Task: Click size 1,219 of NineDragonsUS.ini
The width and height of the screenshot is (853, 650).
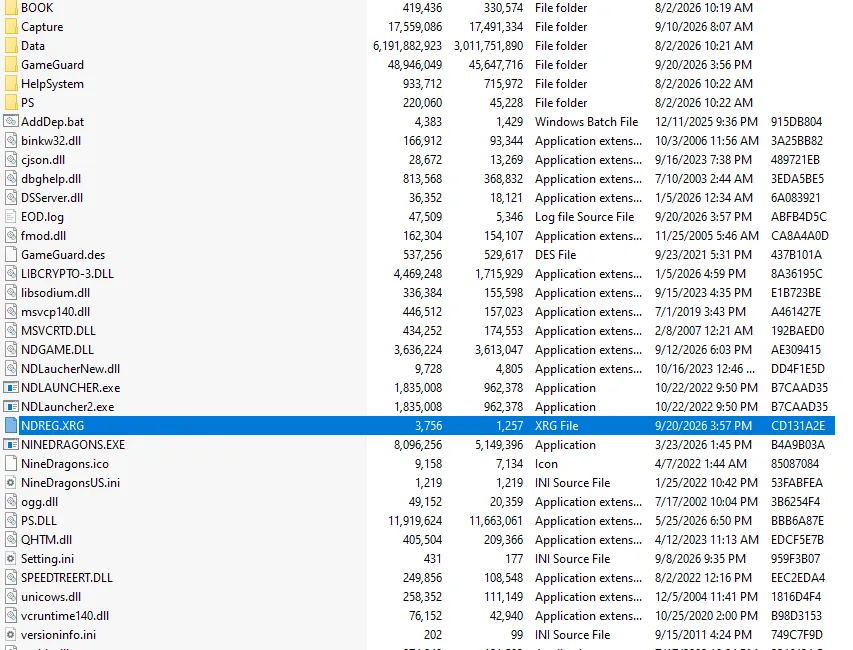Action: coord(428,483)
